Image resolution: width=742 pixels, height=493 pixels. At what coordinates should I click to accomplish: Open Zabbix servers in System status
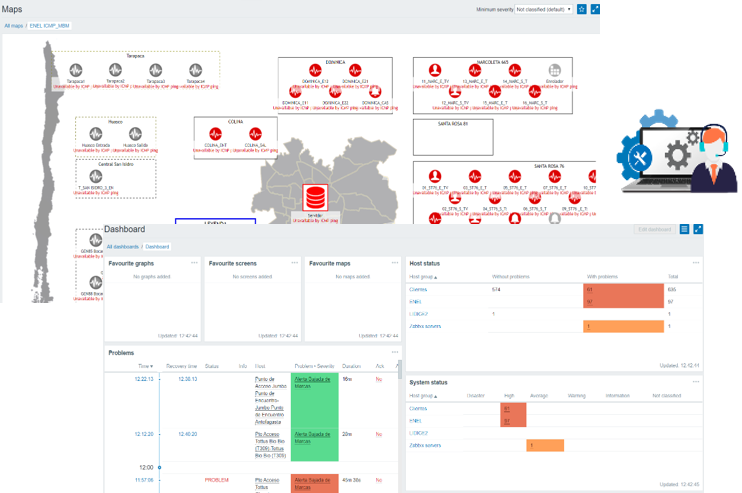click(x=425, y=446)
